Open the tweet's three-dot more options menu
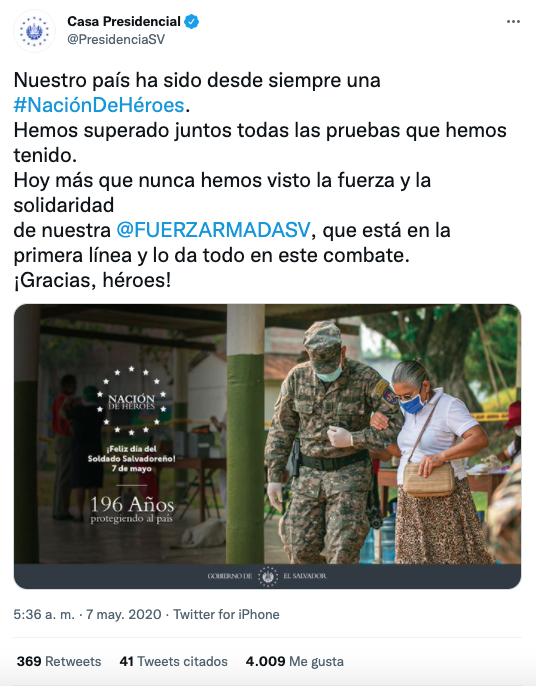This screenshot has width=536, height=686. tap(513, 21)
